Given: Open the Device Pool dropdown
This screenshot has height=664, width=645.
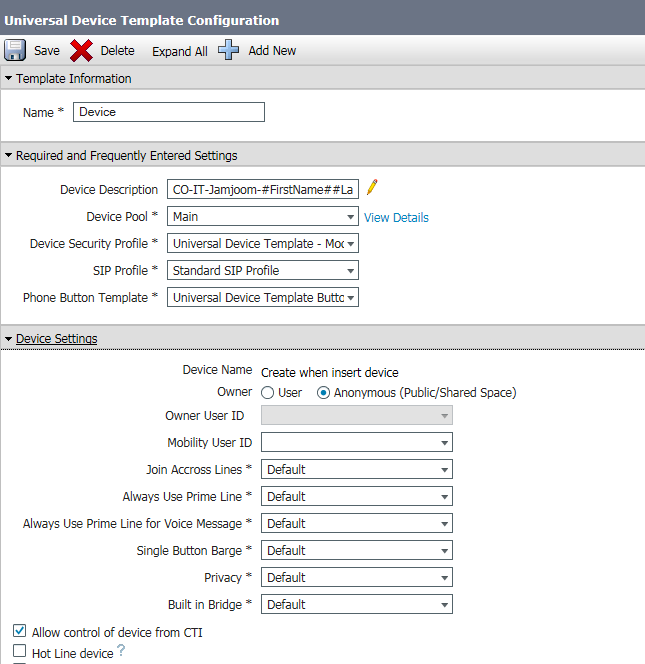Looking at the screenshot, I should (x=263, y=217).
